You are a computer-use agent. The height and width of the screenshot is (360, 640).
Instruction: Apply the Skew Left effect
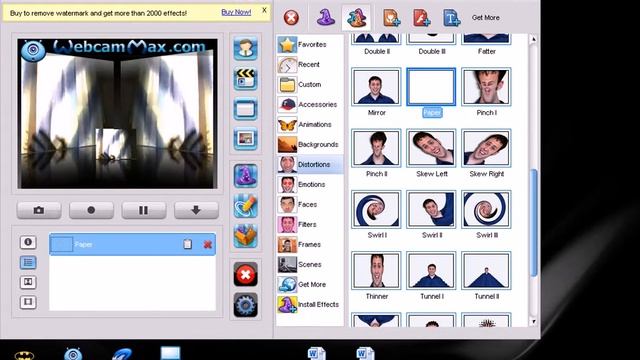click(x=431, y=148)
